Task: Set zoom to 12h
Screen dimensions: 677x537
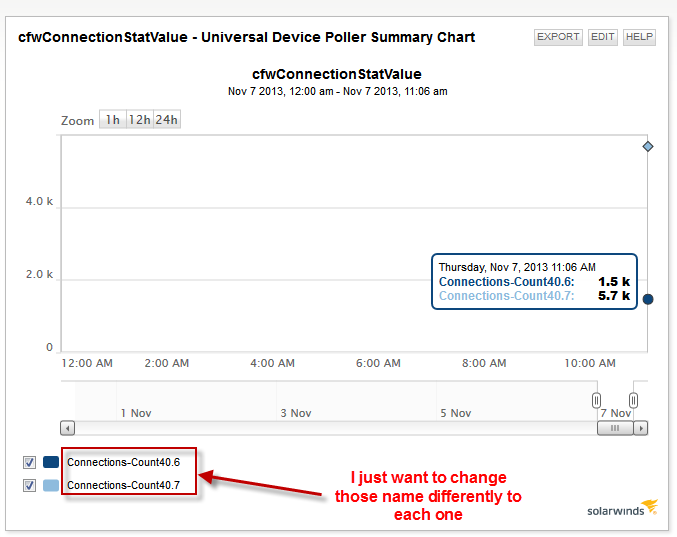Action: [x=139, y=120]
